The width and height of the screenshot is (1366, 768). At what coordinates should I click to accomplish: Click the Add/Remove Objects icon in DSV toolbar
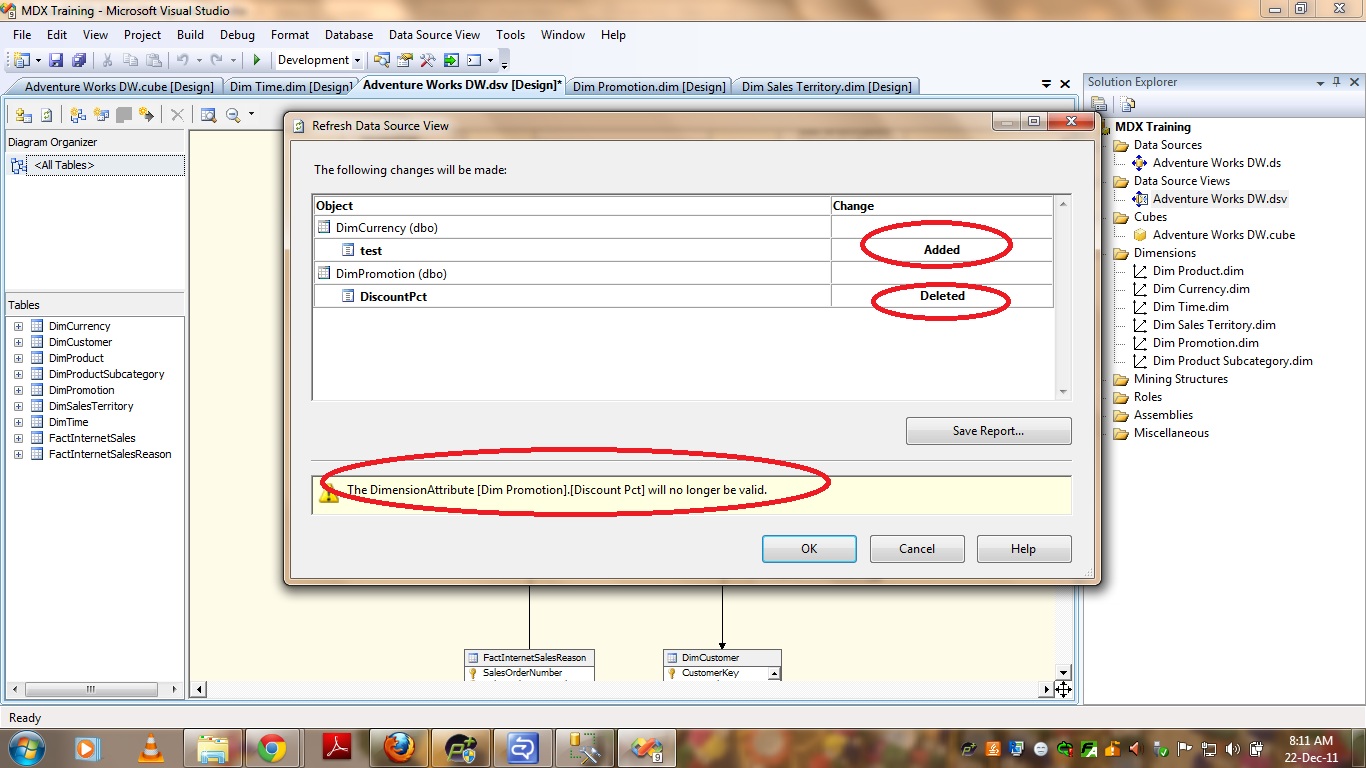pos(23,115)
